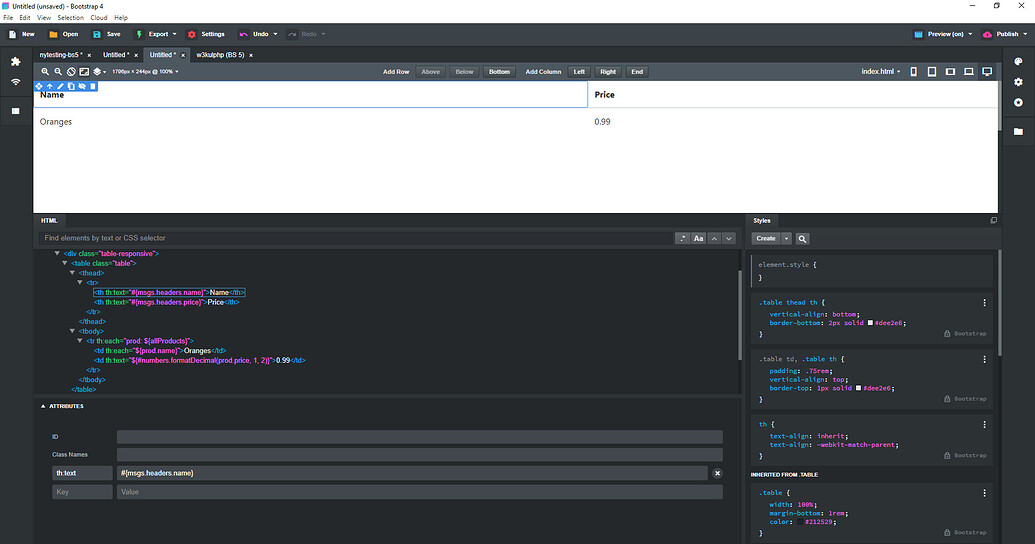Viewport: 1035px width, 544px height.
Task: Open the Options gear panel on right sidebar
Action: (x=1018, y=82)
